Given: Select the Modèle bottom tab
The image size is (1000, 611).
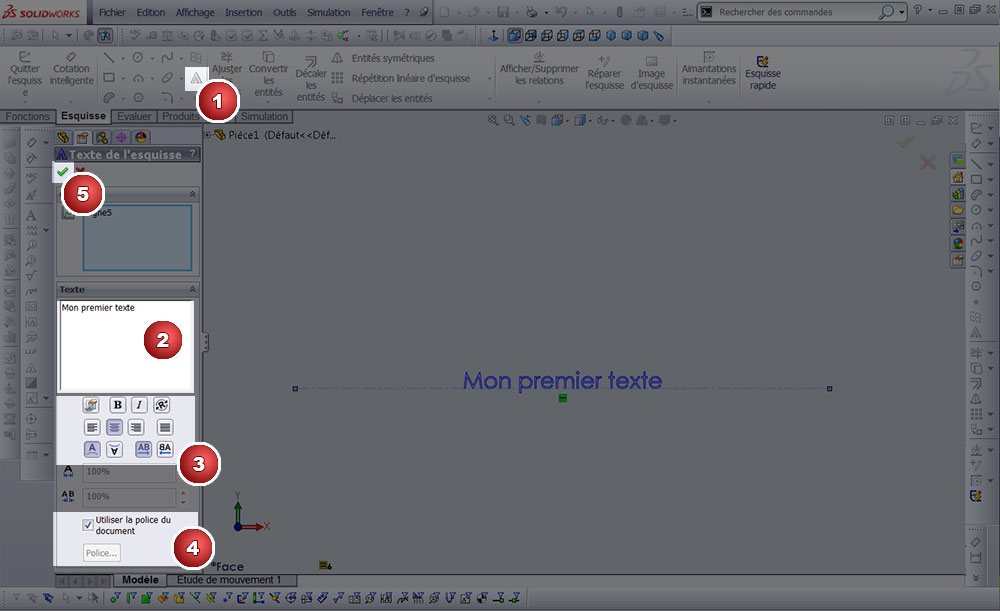Looking at the screenshot, I should coord(140,580).
